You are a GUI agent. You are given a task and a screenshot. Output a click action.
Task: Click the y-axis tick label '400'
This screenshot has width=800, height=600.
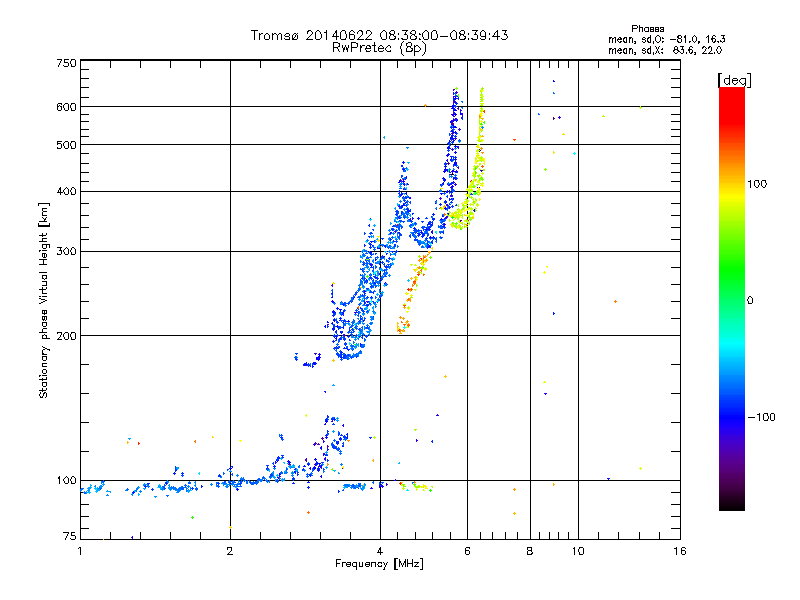tap(66, 192)
